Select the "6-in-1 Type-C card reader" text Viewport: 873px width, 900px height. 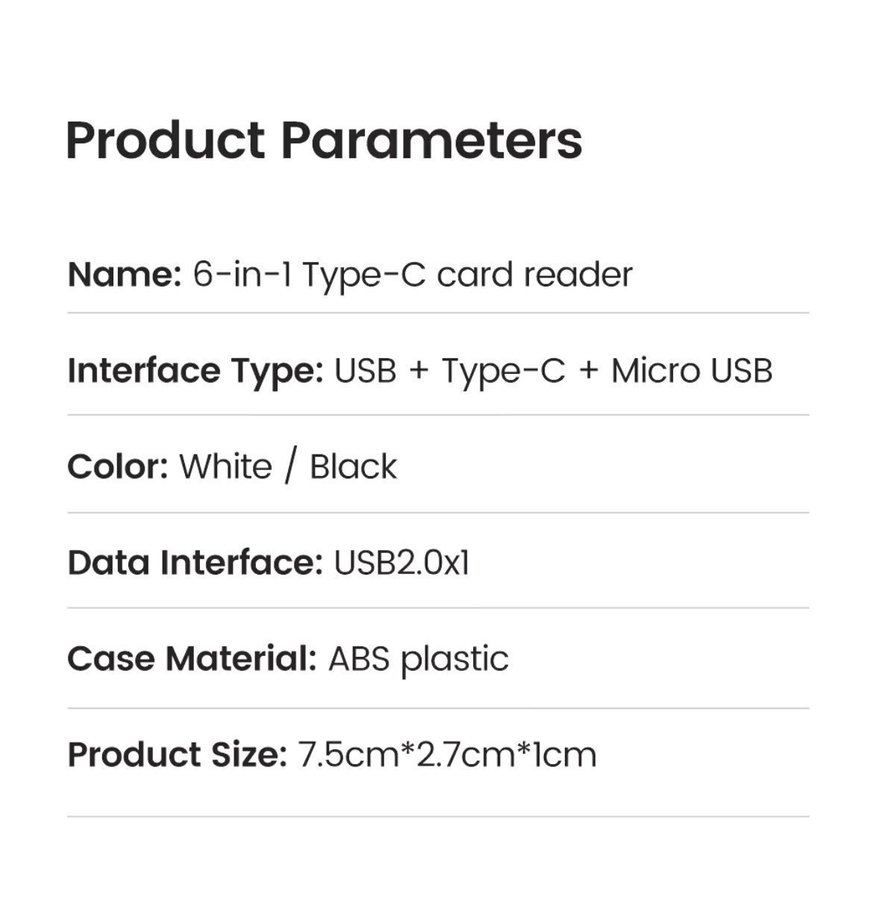point(412,274)
